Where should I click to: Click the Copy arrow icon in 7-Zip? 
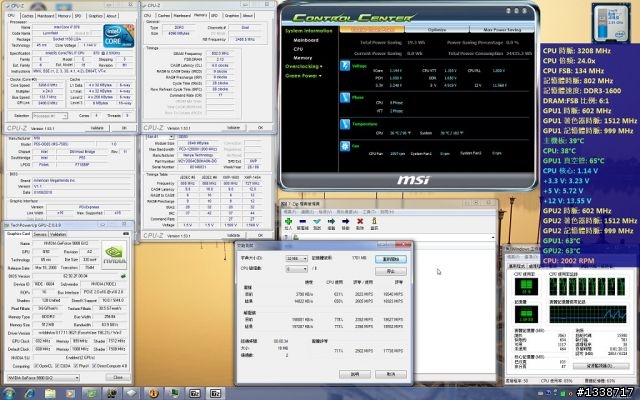click(x=331, y=221)
